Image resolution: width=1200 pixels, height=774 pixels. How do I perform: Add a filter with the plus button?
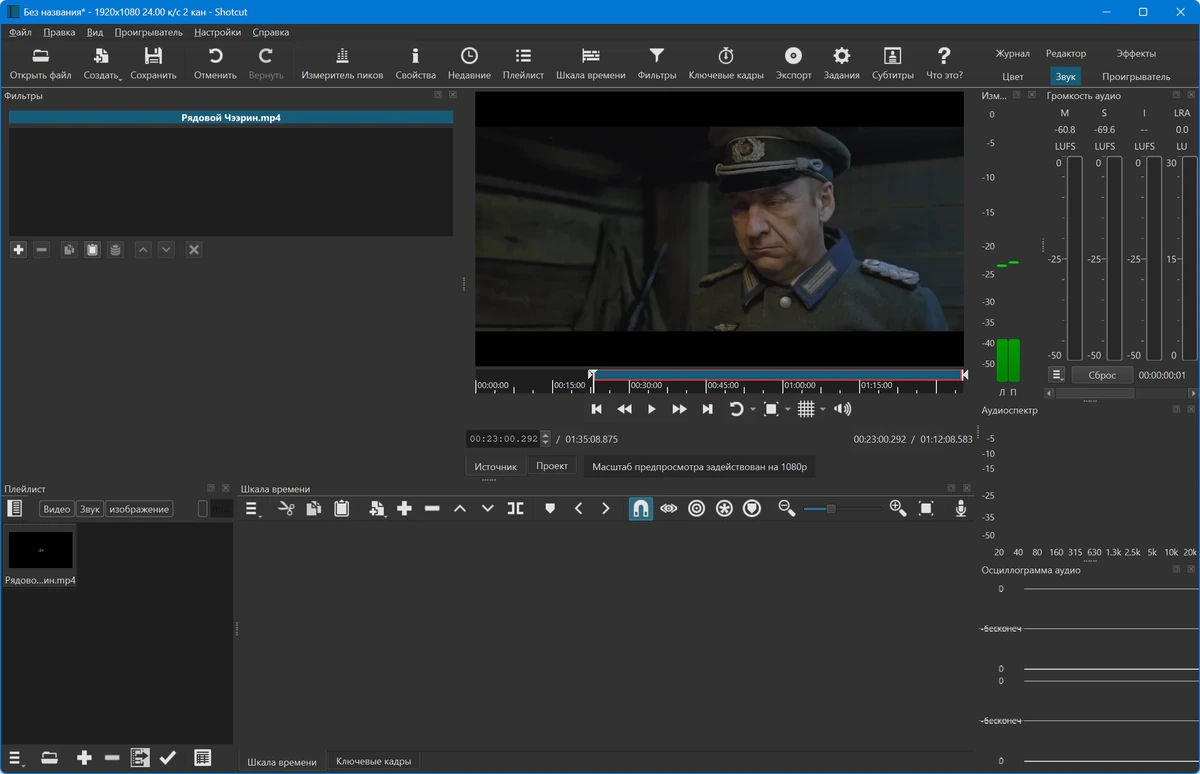click(18, 250)
